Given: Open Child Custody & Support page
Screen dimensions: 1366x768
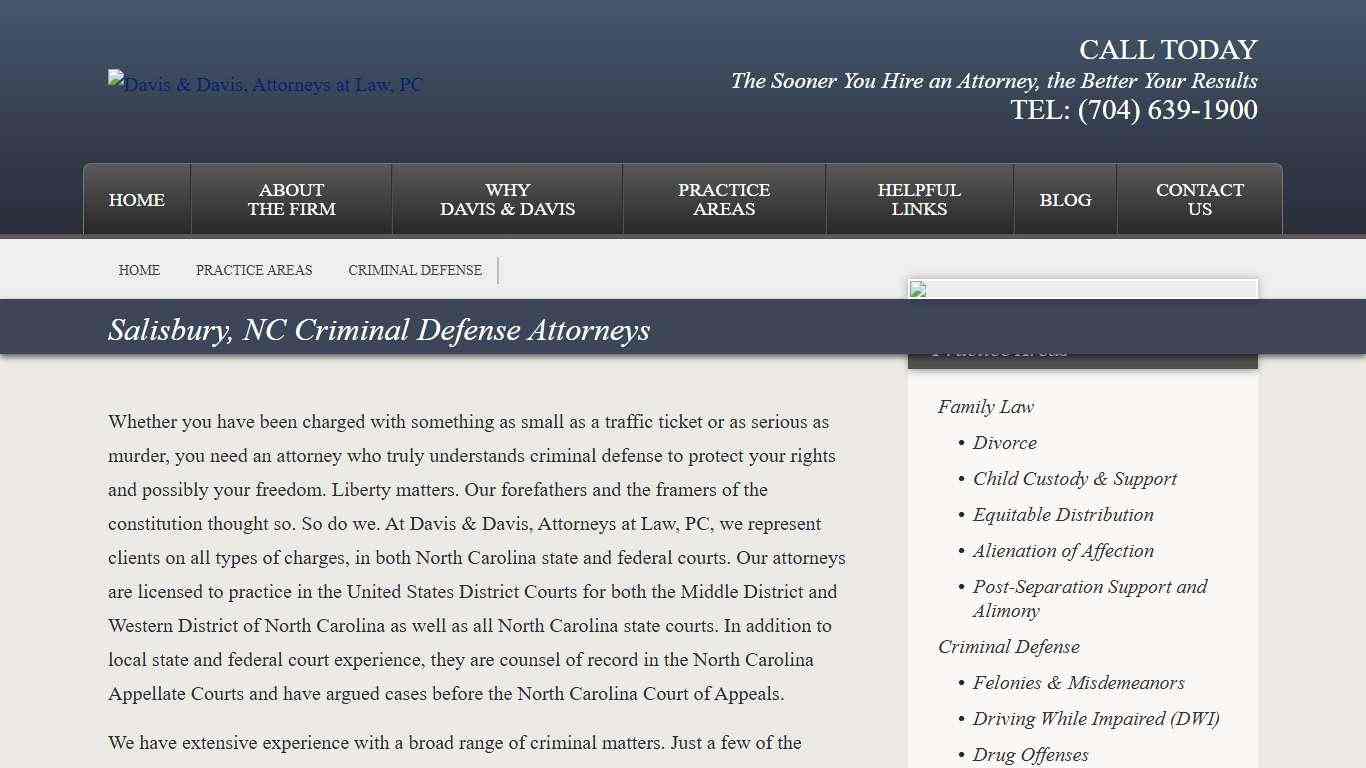Looking at the screenshot, I should coord(1075,479).
